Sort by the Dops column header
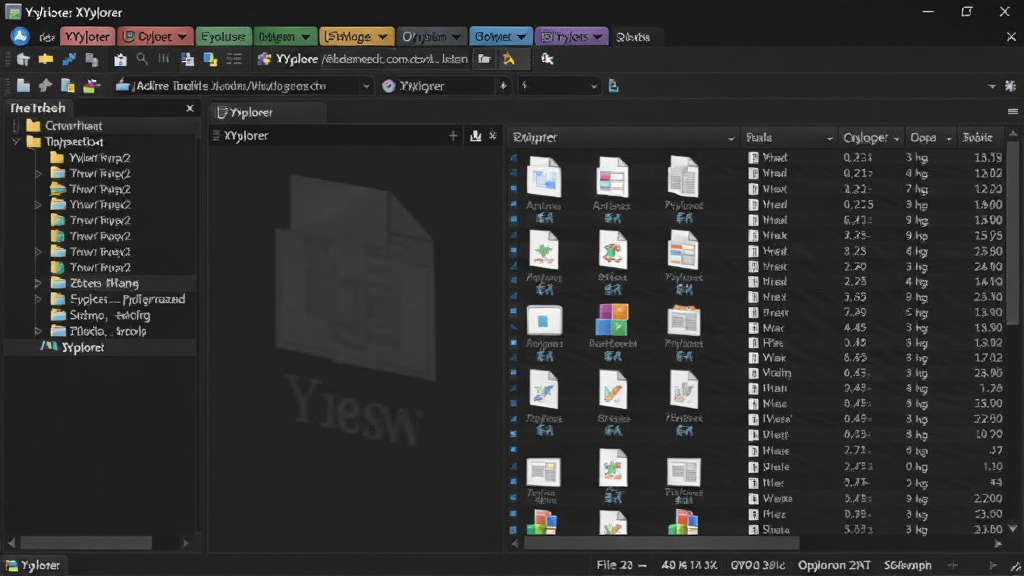This screenshot has height=576, width=1024. 929,138
